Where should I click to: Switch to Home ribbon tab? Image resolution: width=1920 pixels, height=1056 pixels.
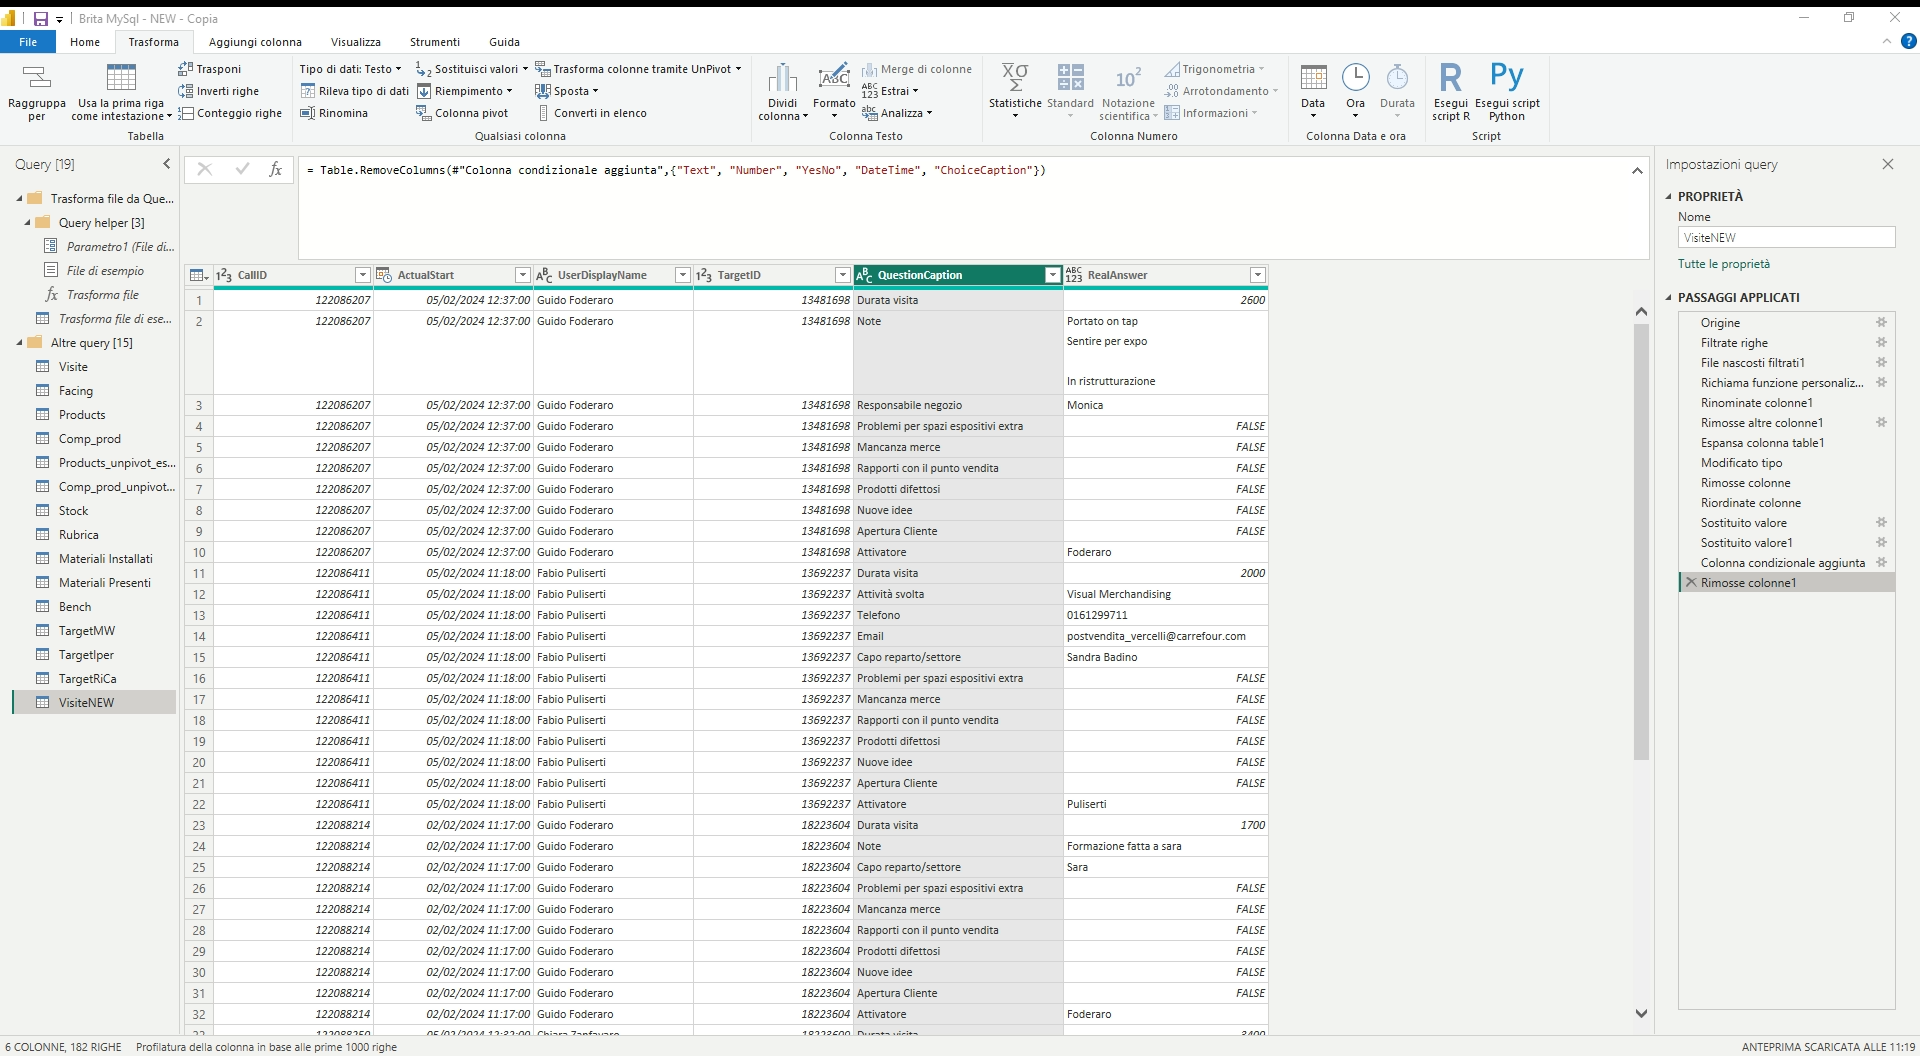click(85, 42)
